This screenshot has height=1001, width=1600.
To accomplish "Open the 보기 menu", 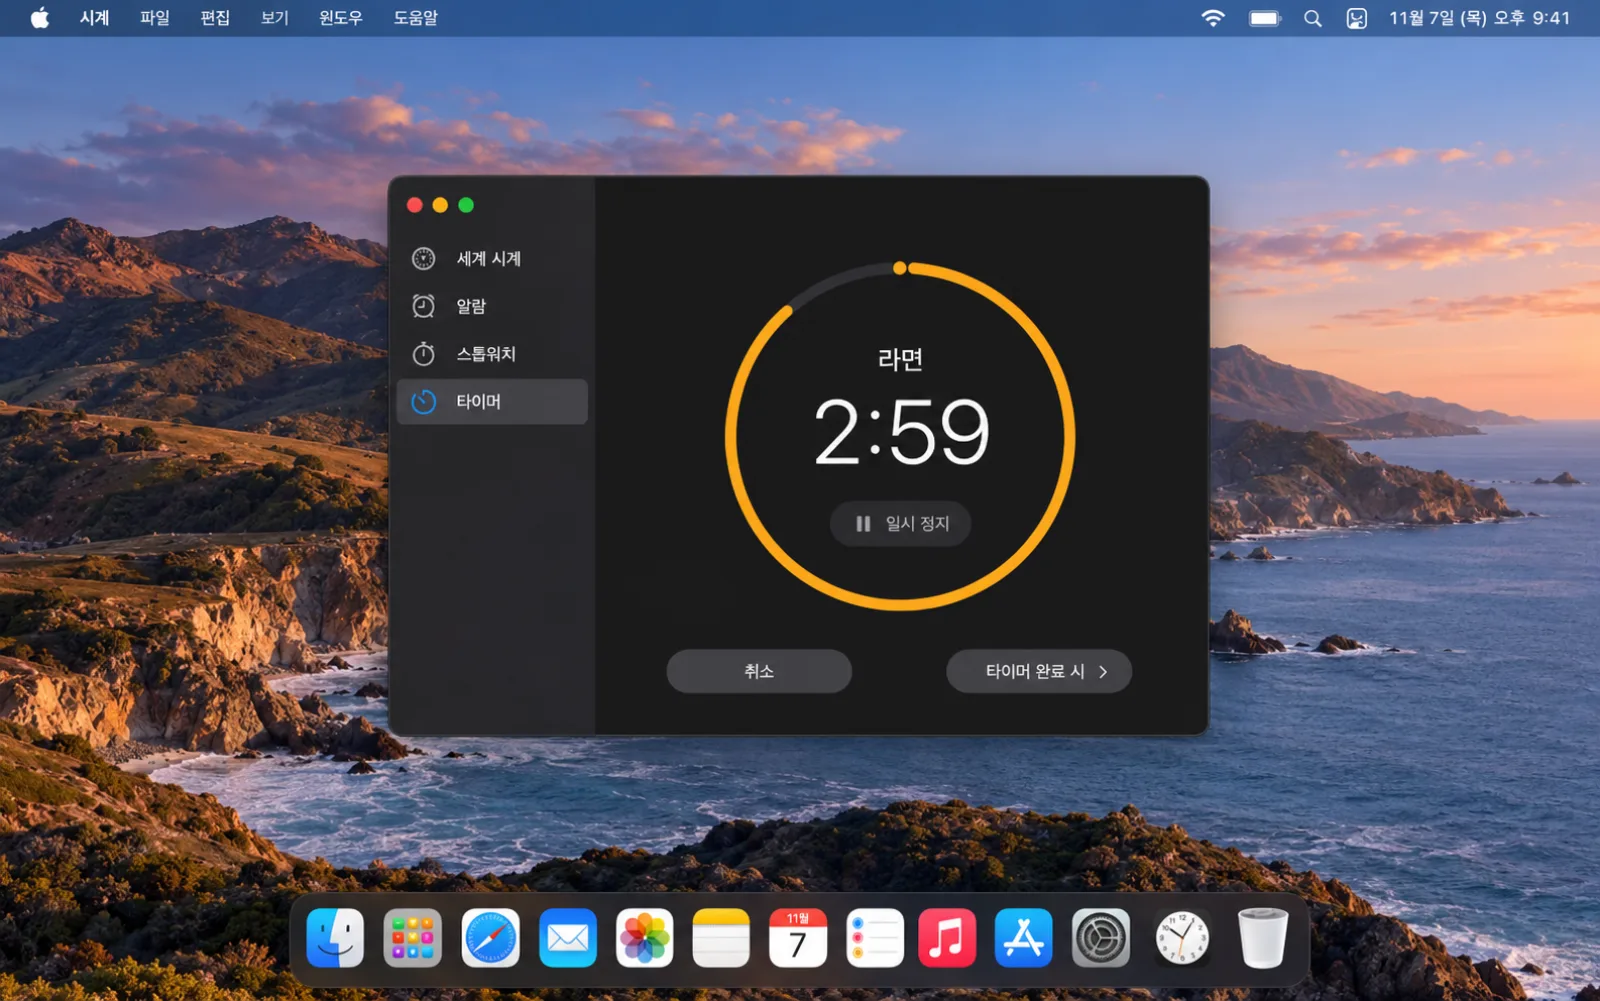I will click(275, 18).
